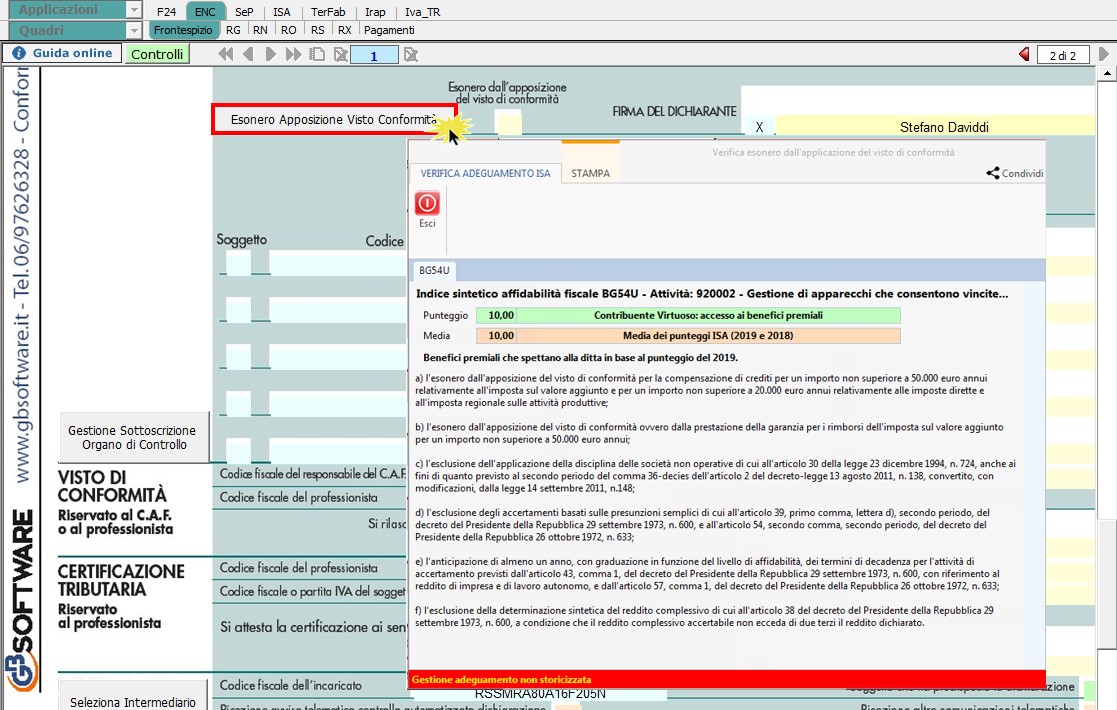Open the RG quadro tab
This screenshot has width=1117, height=710.
coord(233,30)
